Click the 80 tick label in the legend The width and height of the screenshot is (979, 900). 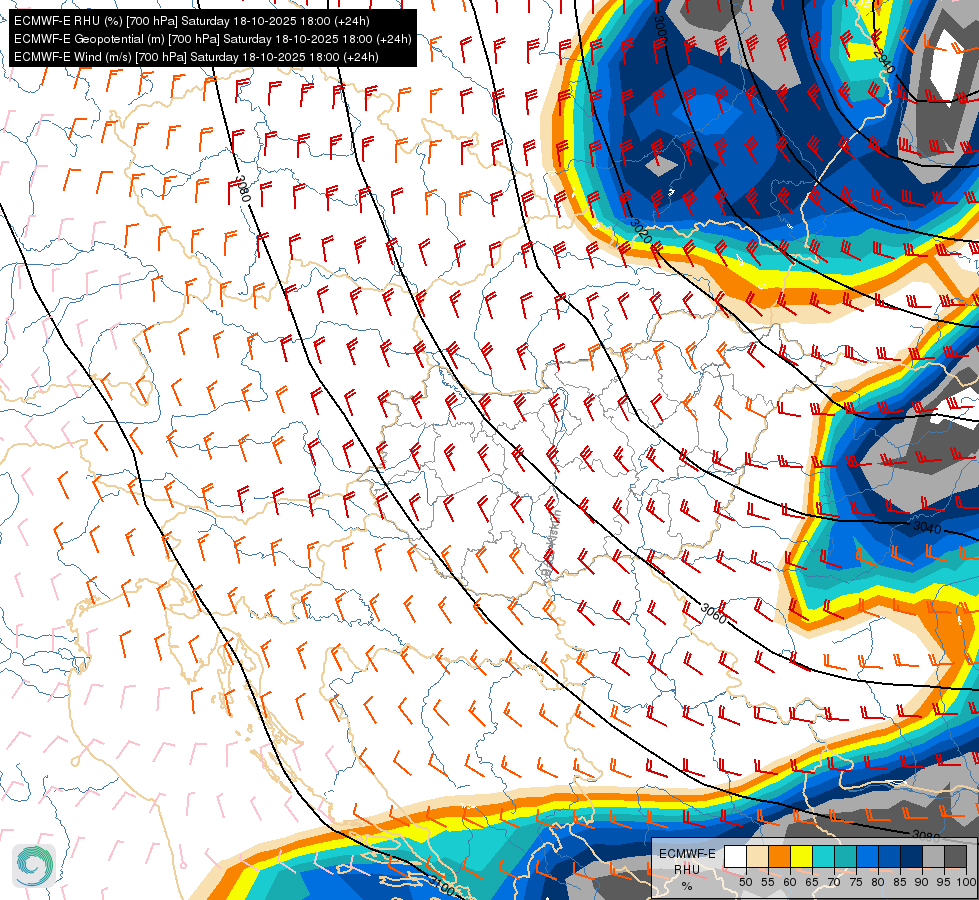point(878,882)
